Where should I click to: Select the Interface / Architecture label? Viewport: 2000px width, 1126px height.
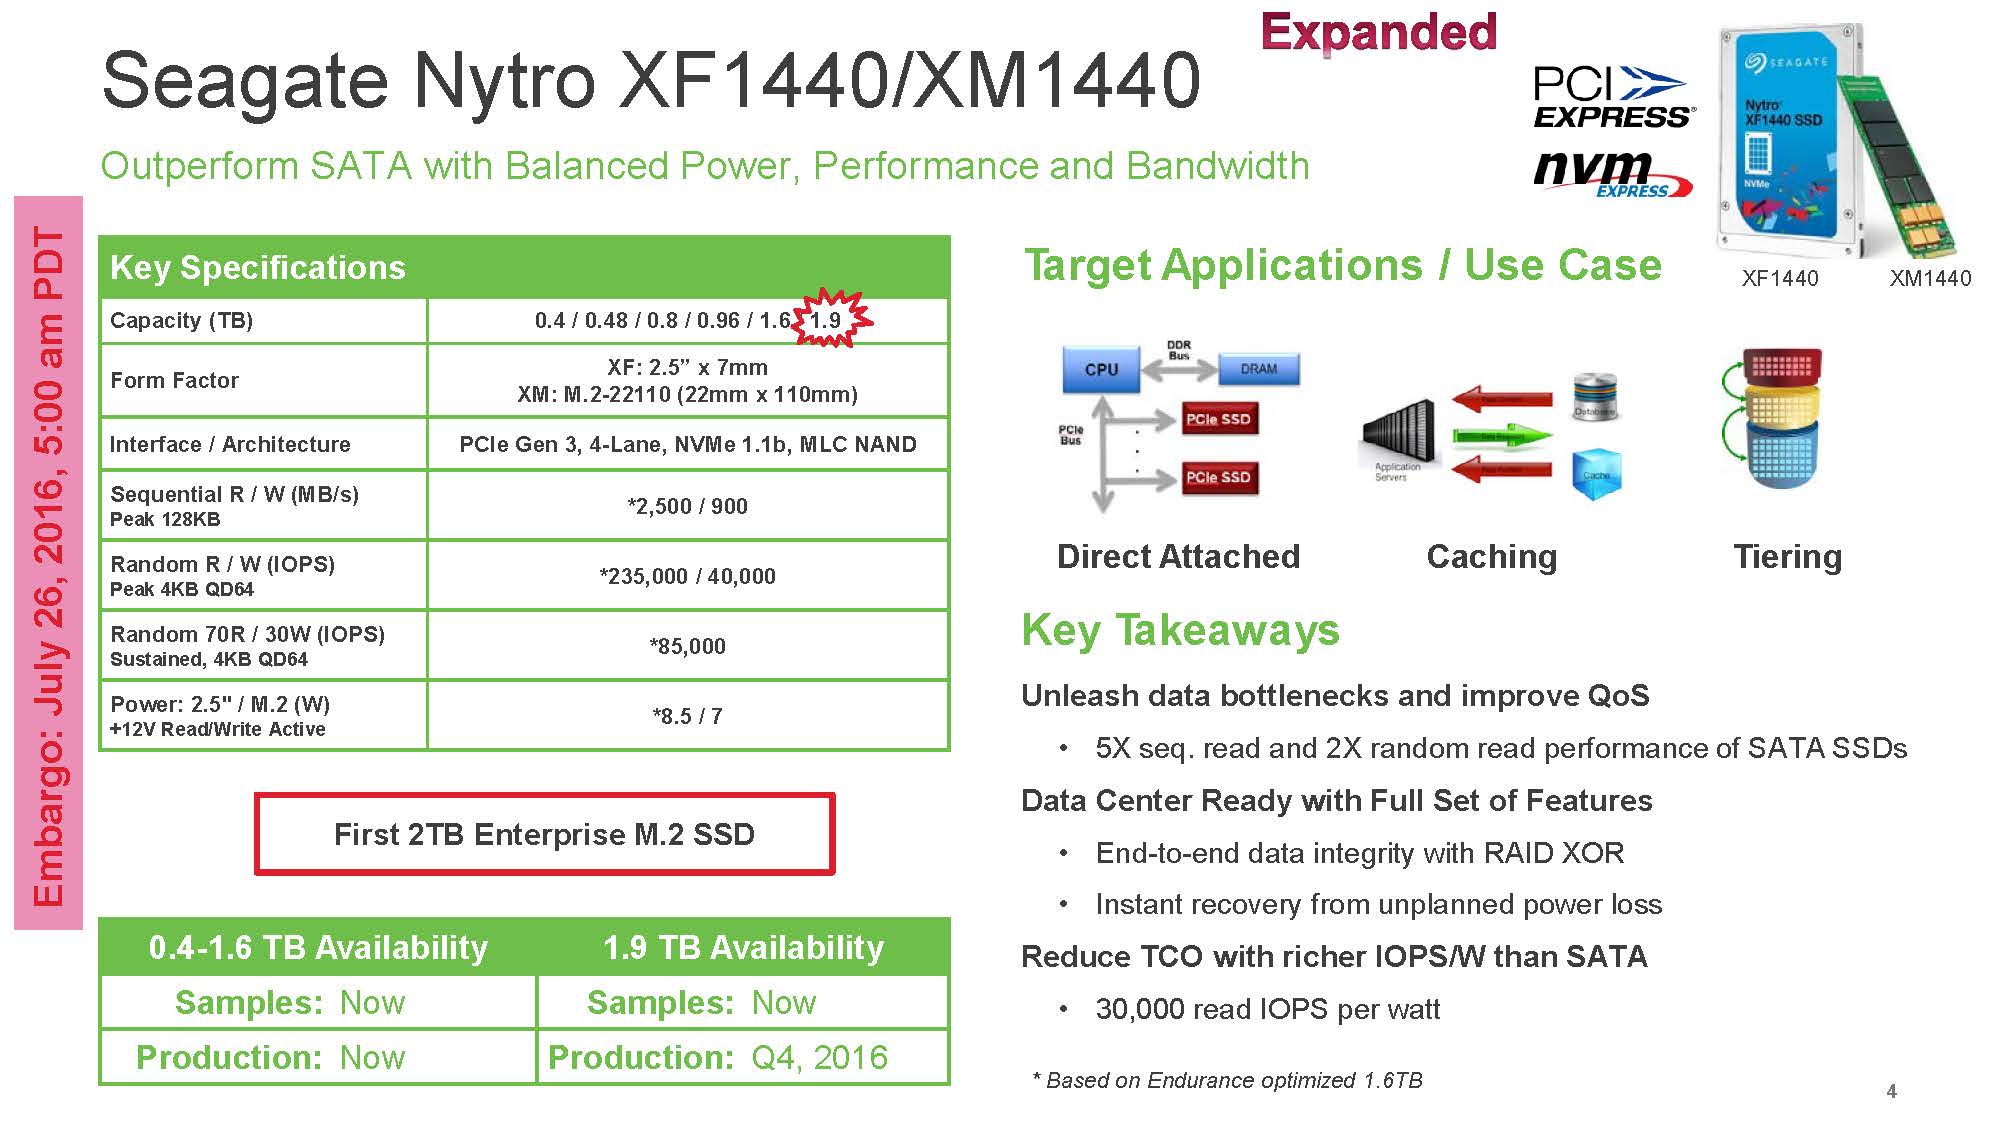coord(230,444)
